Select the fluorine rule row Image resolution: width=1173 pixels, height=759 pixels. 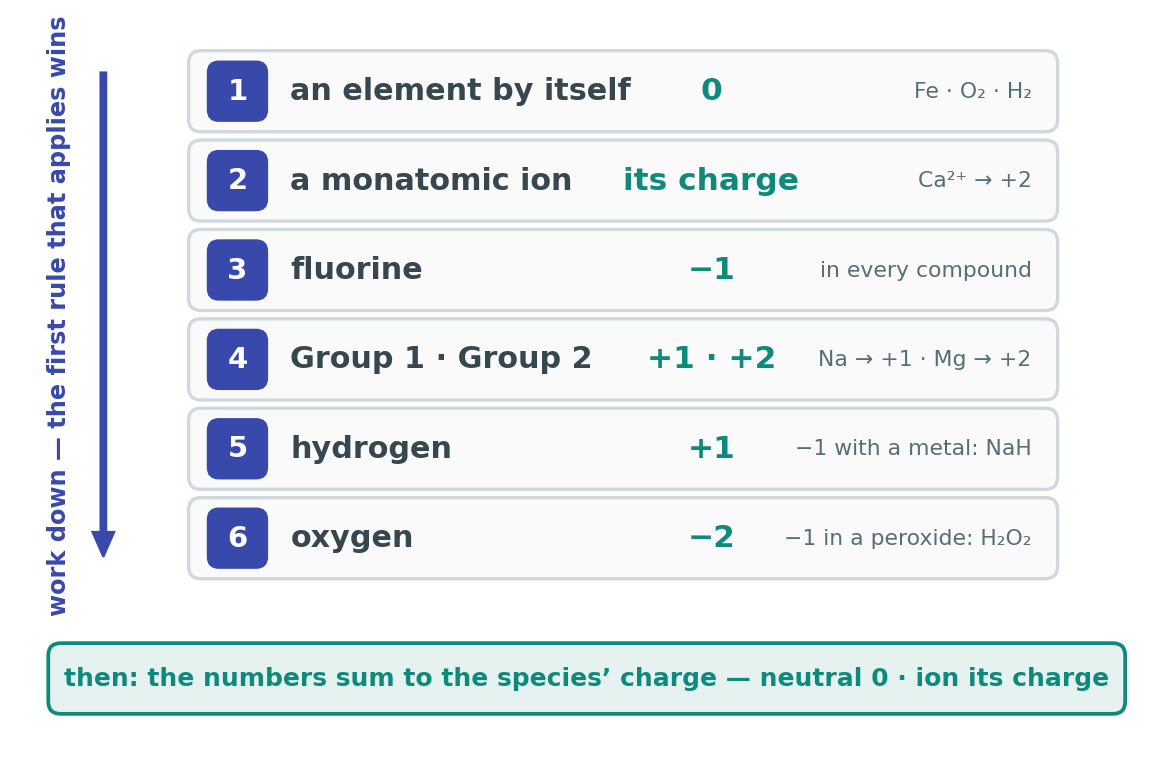tap(623, 270)
